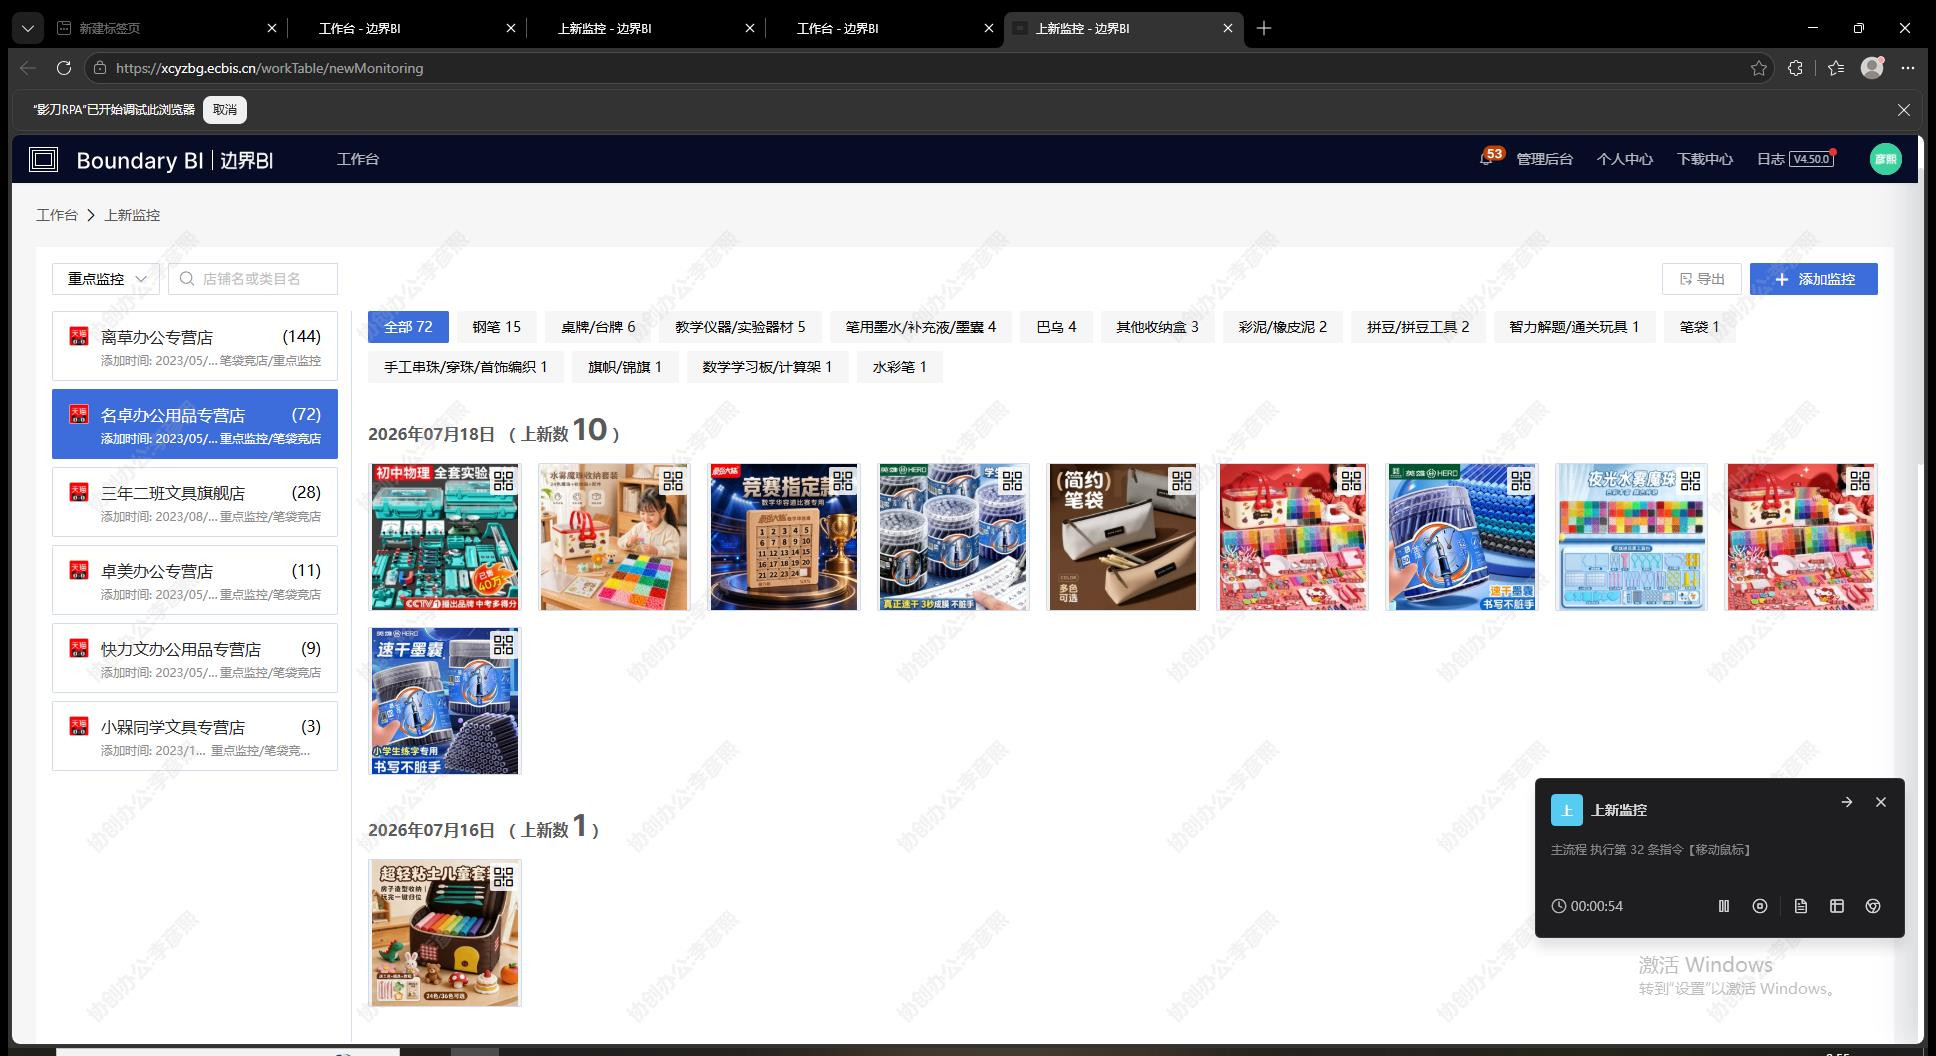Open 下载中心 from the header
The height and width of the screenshot is (1056, 1936).
click(1704, 159)
